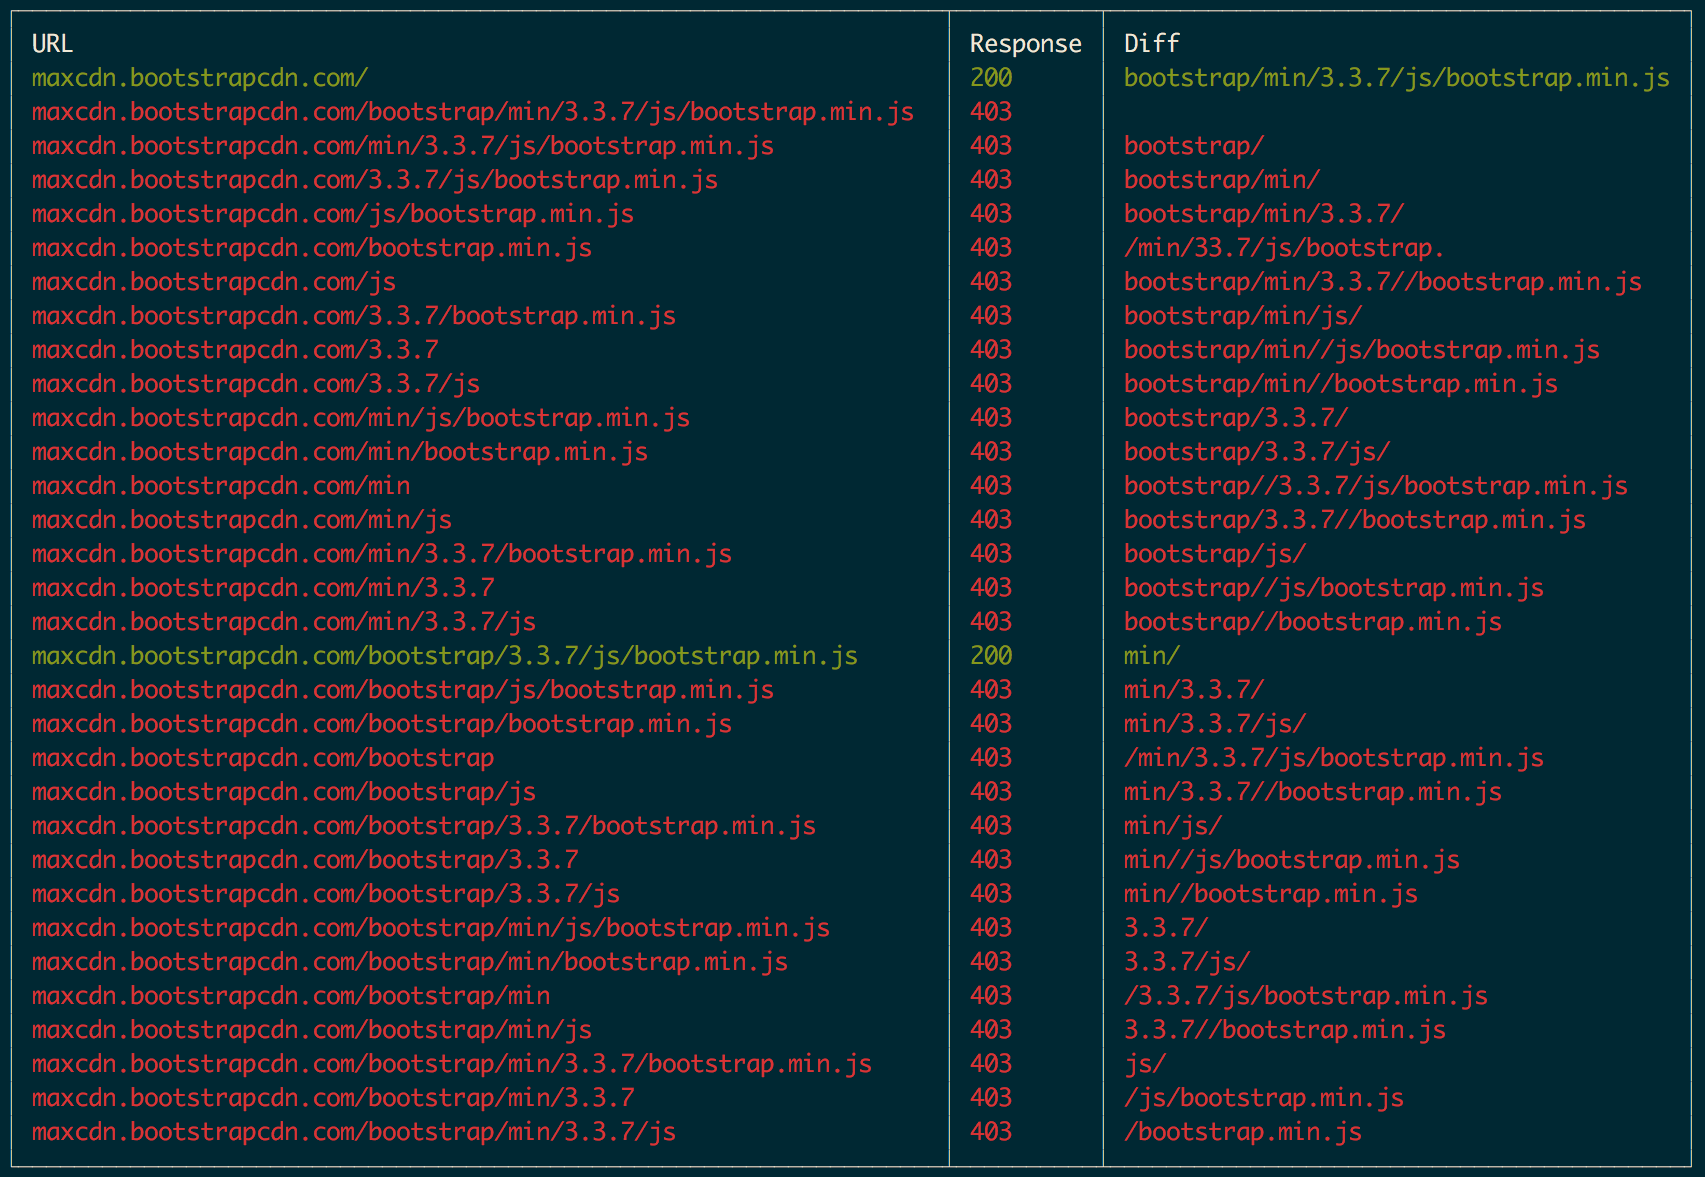Click Diff value min/3.3.7/js/
The height and width of the screenshot is (1177, 1705).
point(1215,724)
